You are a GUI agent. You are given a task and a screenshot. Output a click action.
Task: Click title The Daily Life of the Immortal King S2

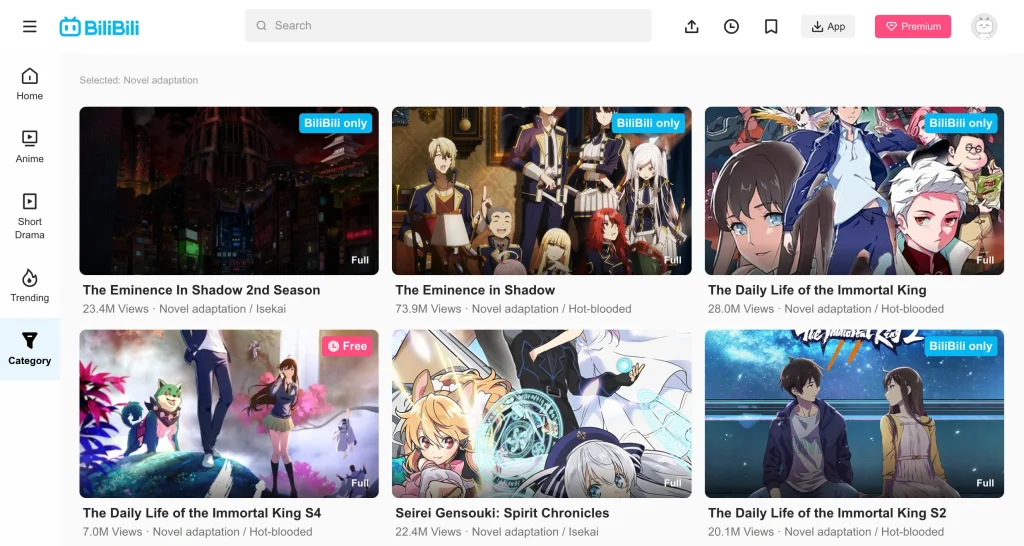click(827, 513)
